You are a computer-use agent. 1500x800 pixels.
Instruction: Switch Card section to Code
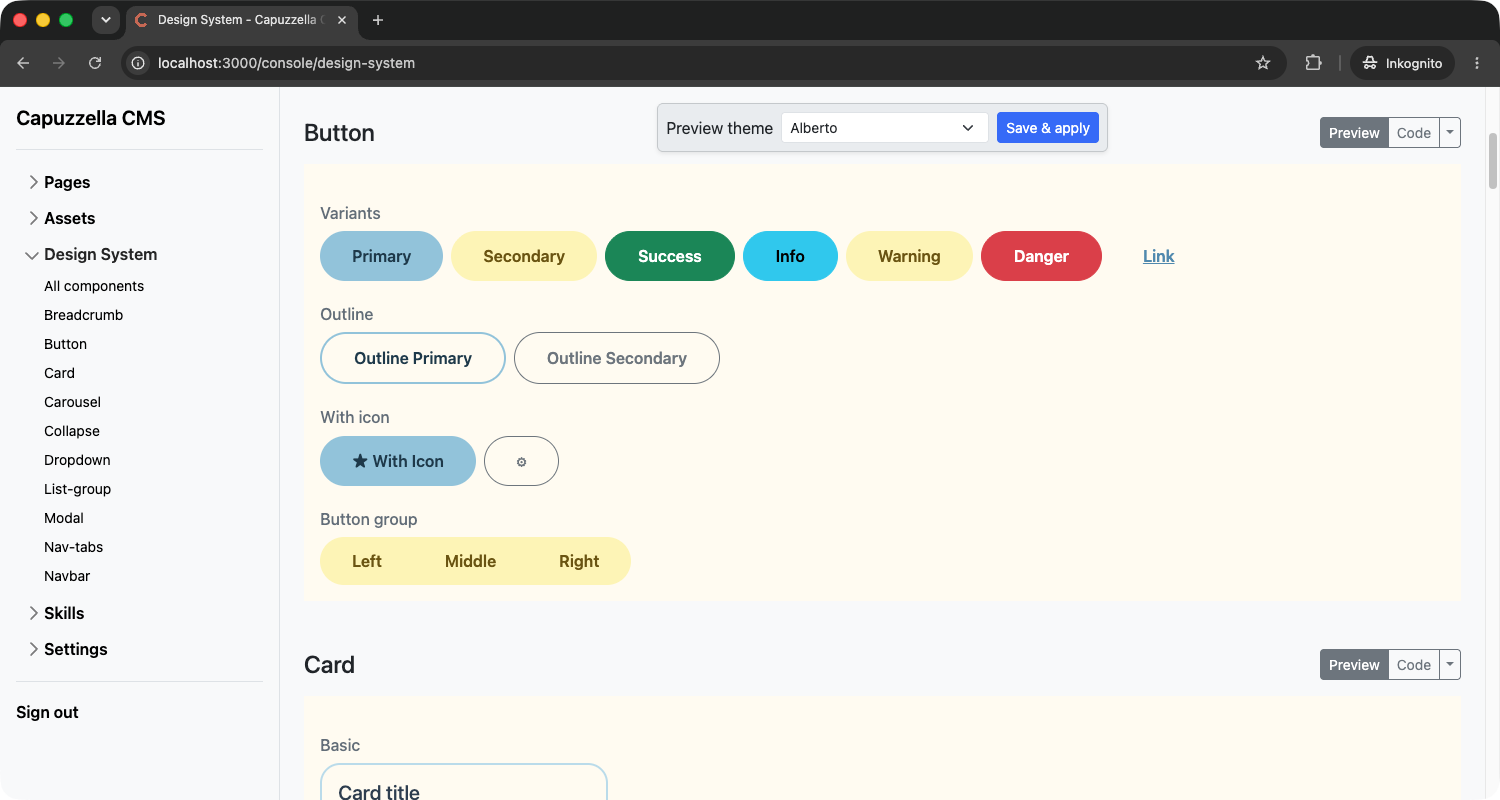(1414, 665)
